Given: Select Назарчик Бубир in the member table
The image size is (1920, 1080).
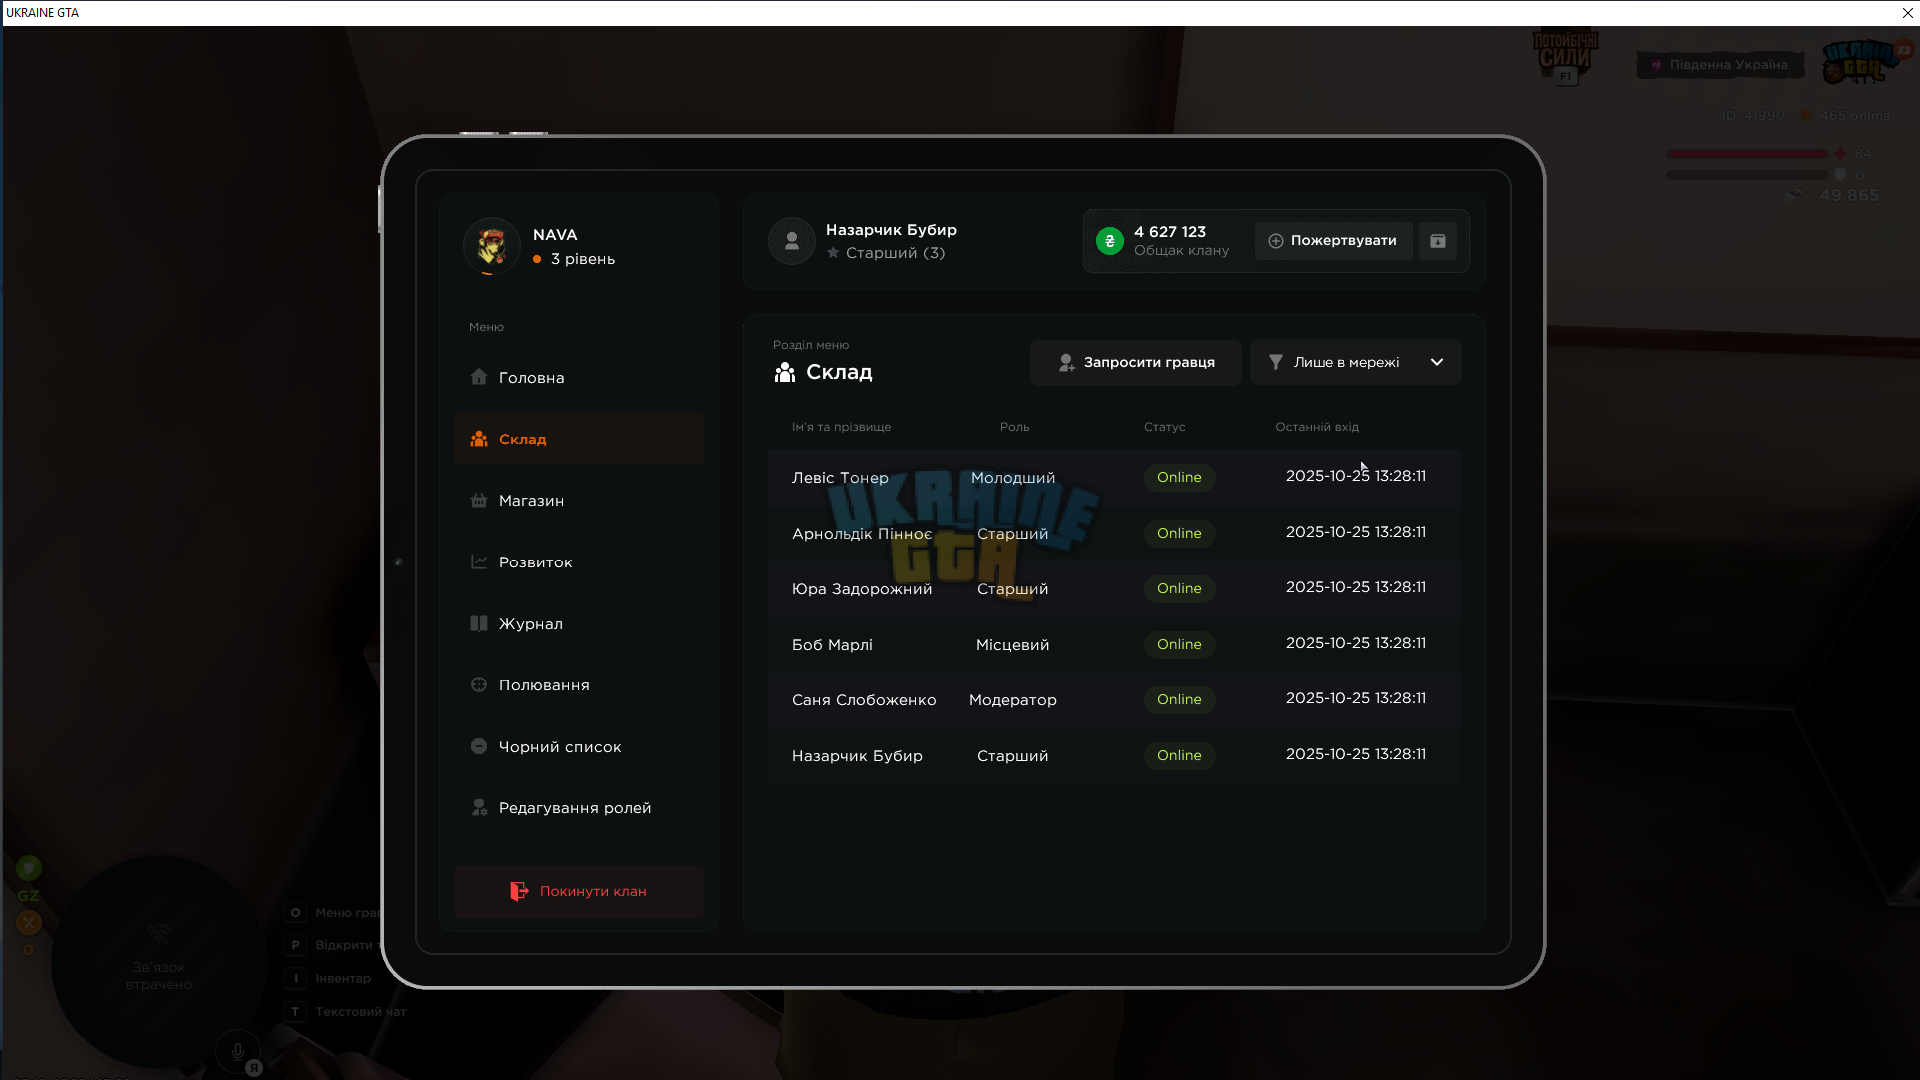Looking at the screenshot, I should click(x=1114, y=755).
